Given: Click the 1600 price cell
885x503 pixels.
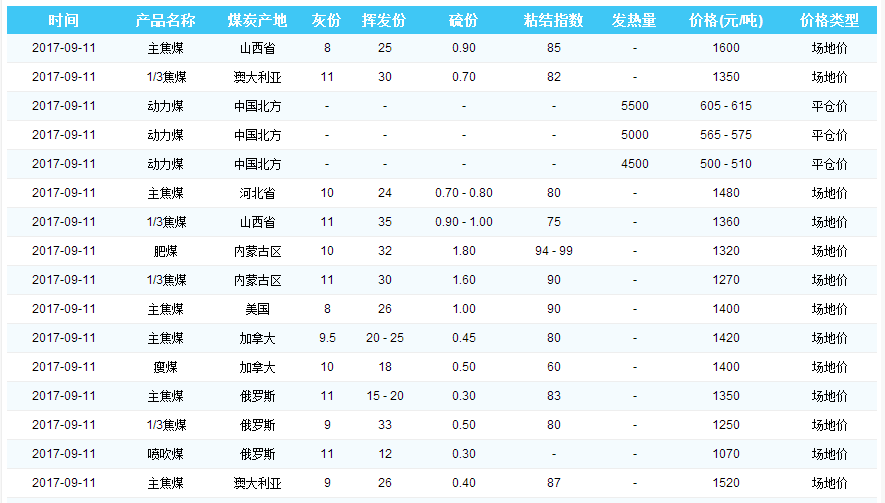Looking at the screenshot, I should pos(727,48).
